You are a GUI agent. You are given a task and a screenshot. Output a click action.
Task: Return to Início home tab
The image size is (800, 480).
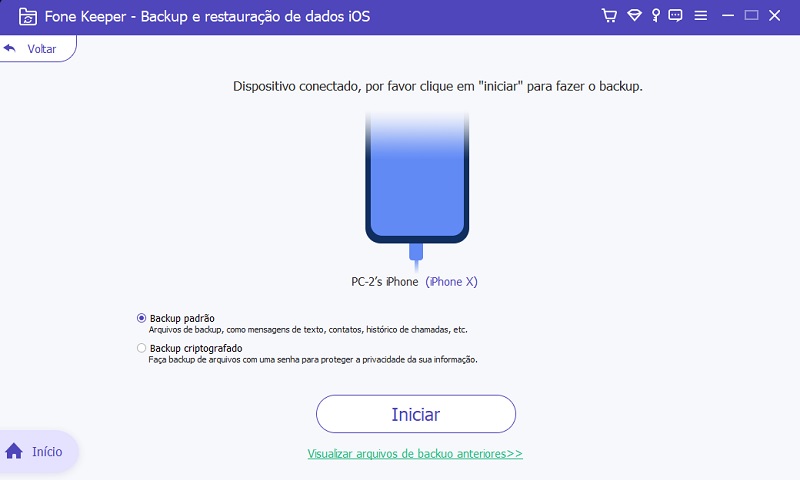[x=39, y=451]
